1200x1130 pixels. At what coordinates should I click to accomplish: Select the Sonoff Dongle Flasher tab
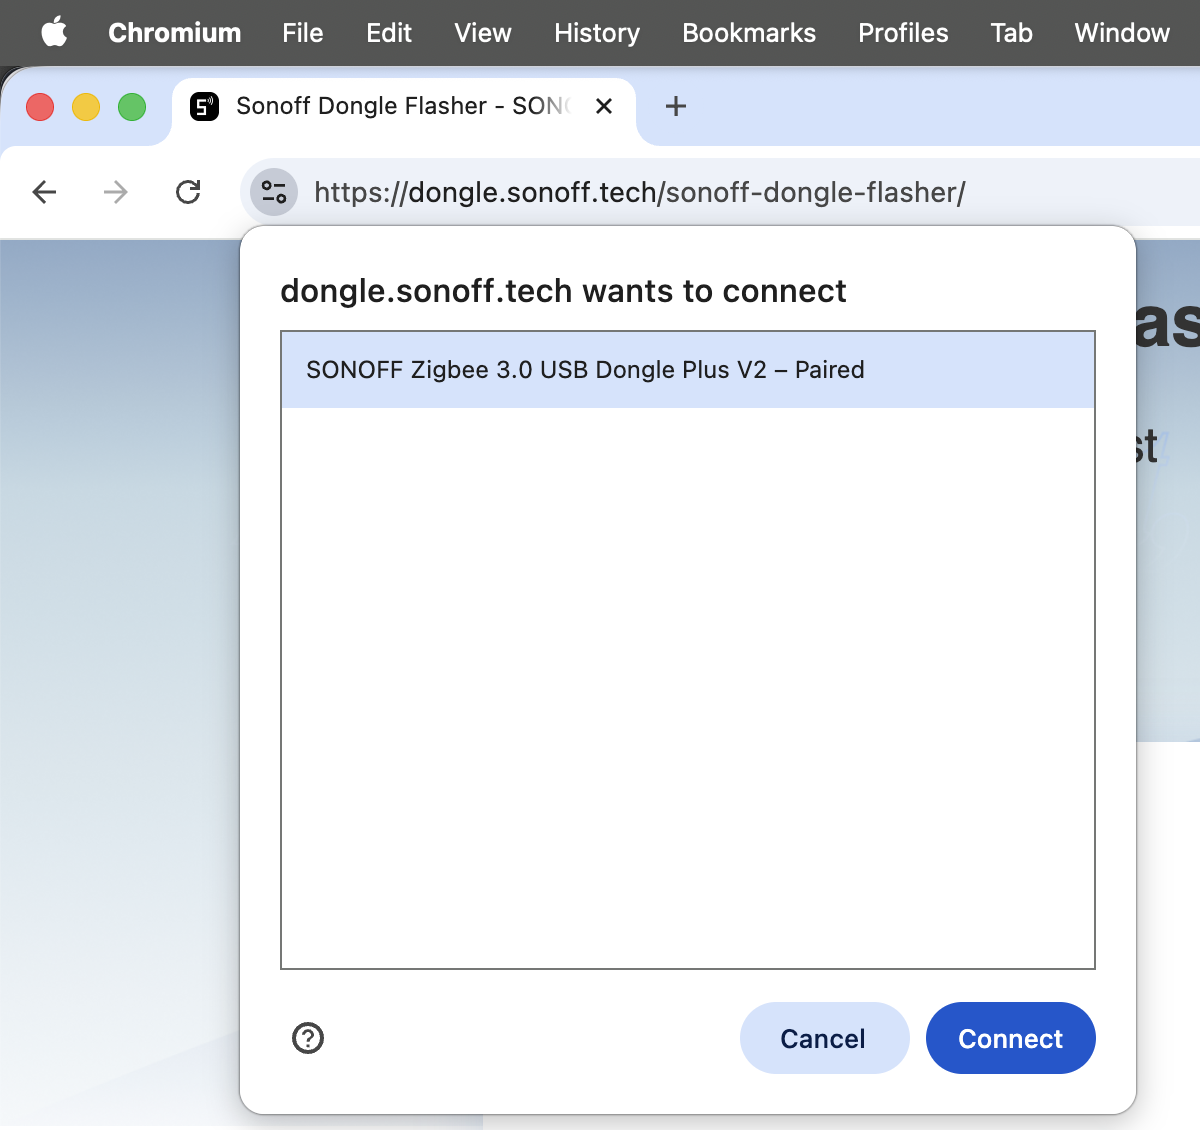click(404, 106)
